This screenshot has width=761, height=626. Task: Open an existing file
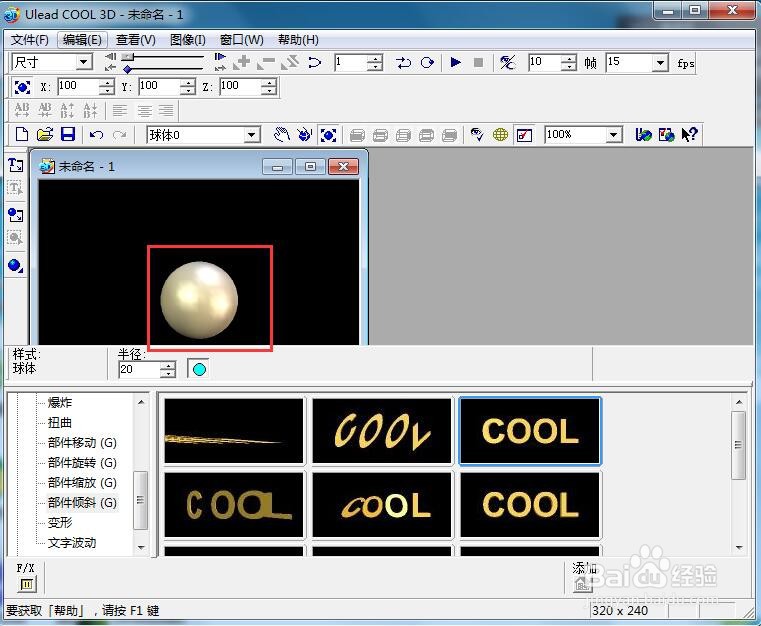[x=45, y=134]
